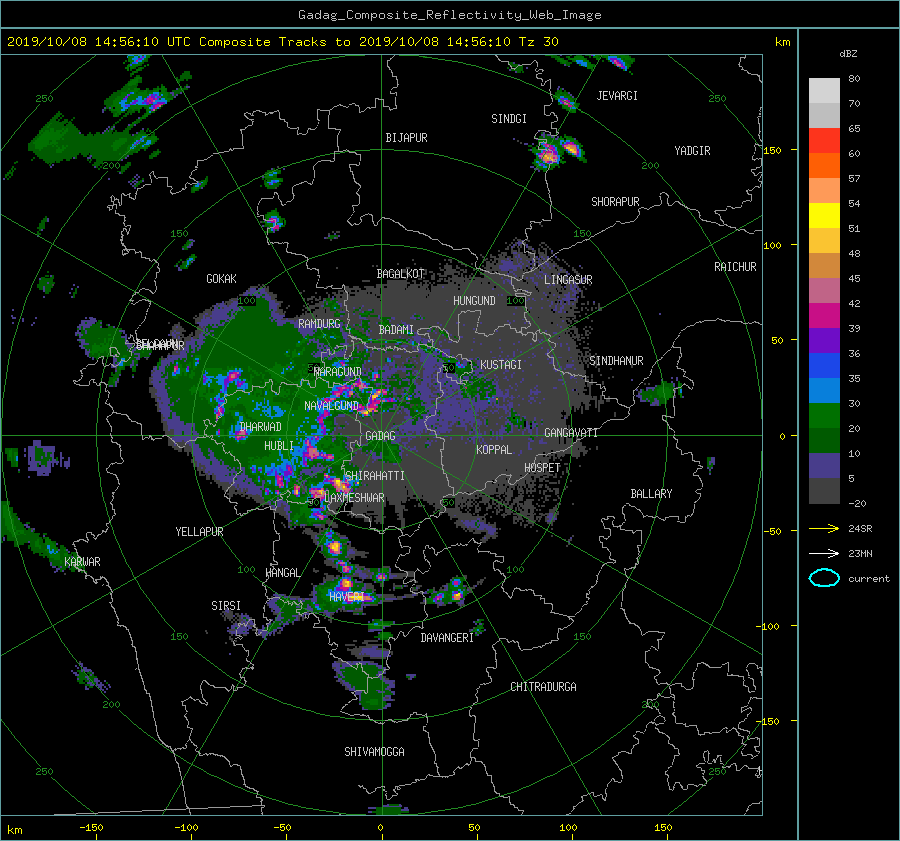Click the HOSPET city label

tap(542, 468)
